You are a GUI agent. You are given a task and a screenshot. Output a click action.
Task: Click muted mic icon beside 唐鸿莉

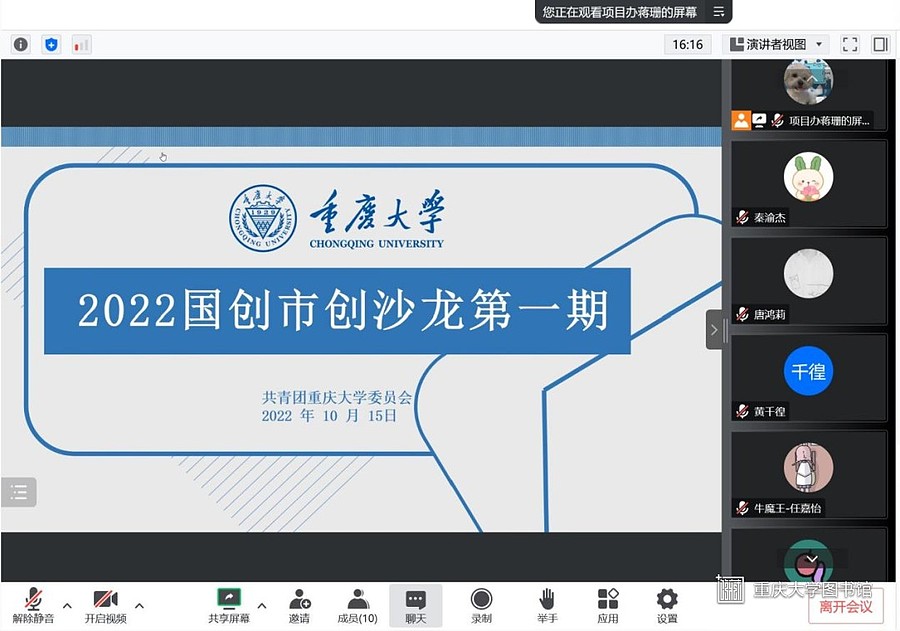click(x=742, y=314)
